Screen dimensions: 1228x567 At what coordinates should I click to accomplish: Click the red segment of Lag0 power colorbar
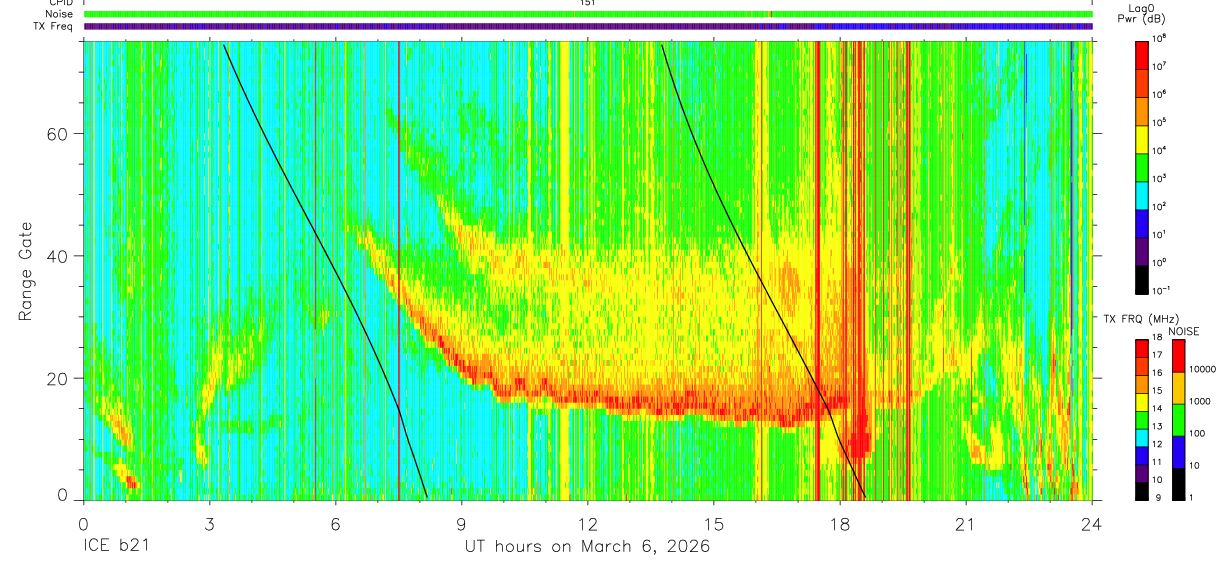[1142, 53]
